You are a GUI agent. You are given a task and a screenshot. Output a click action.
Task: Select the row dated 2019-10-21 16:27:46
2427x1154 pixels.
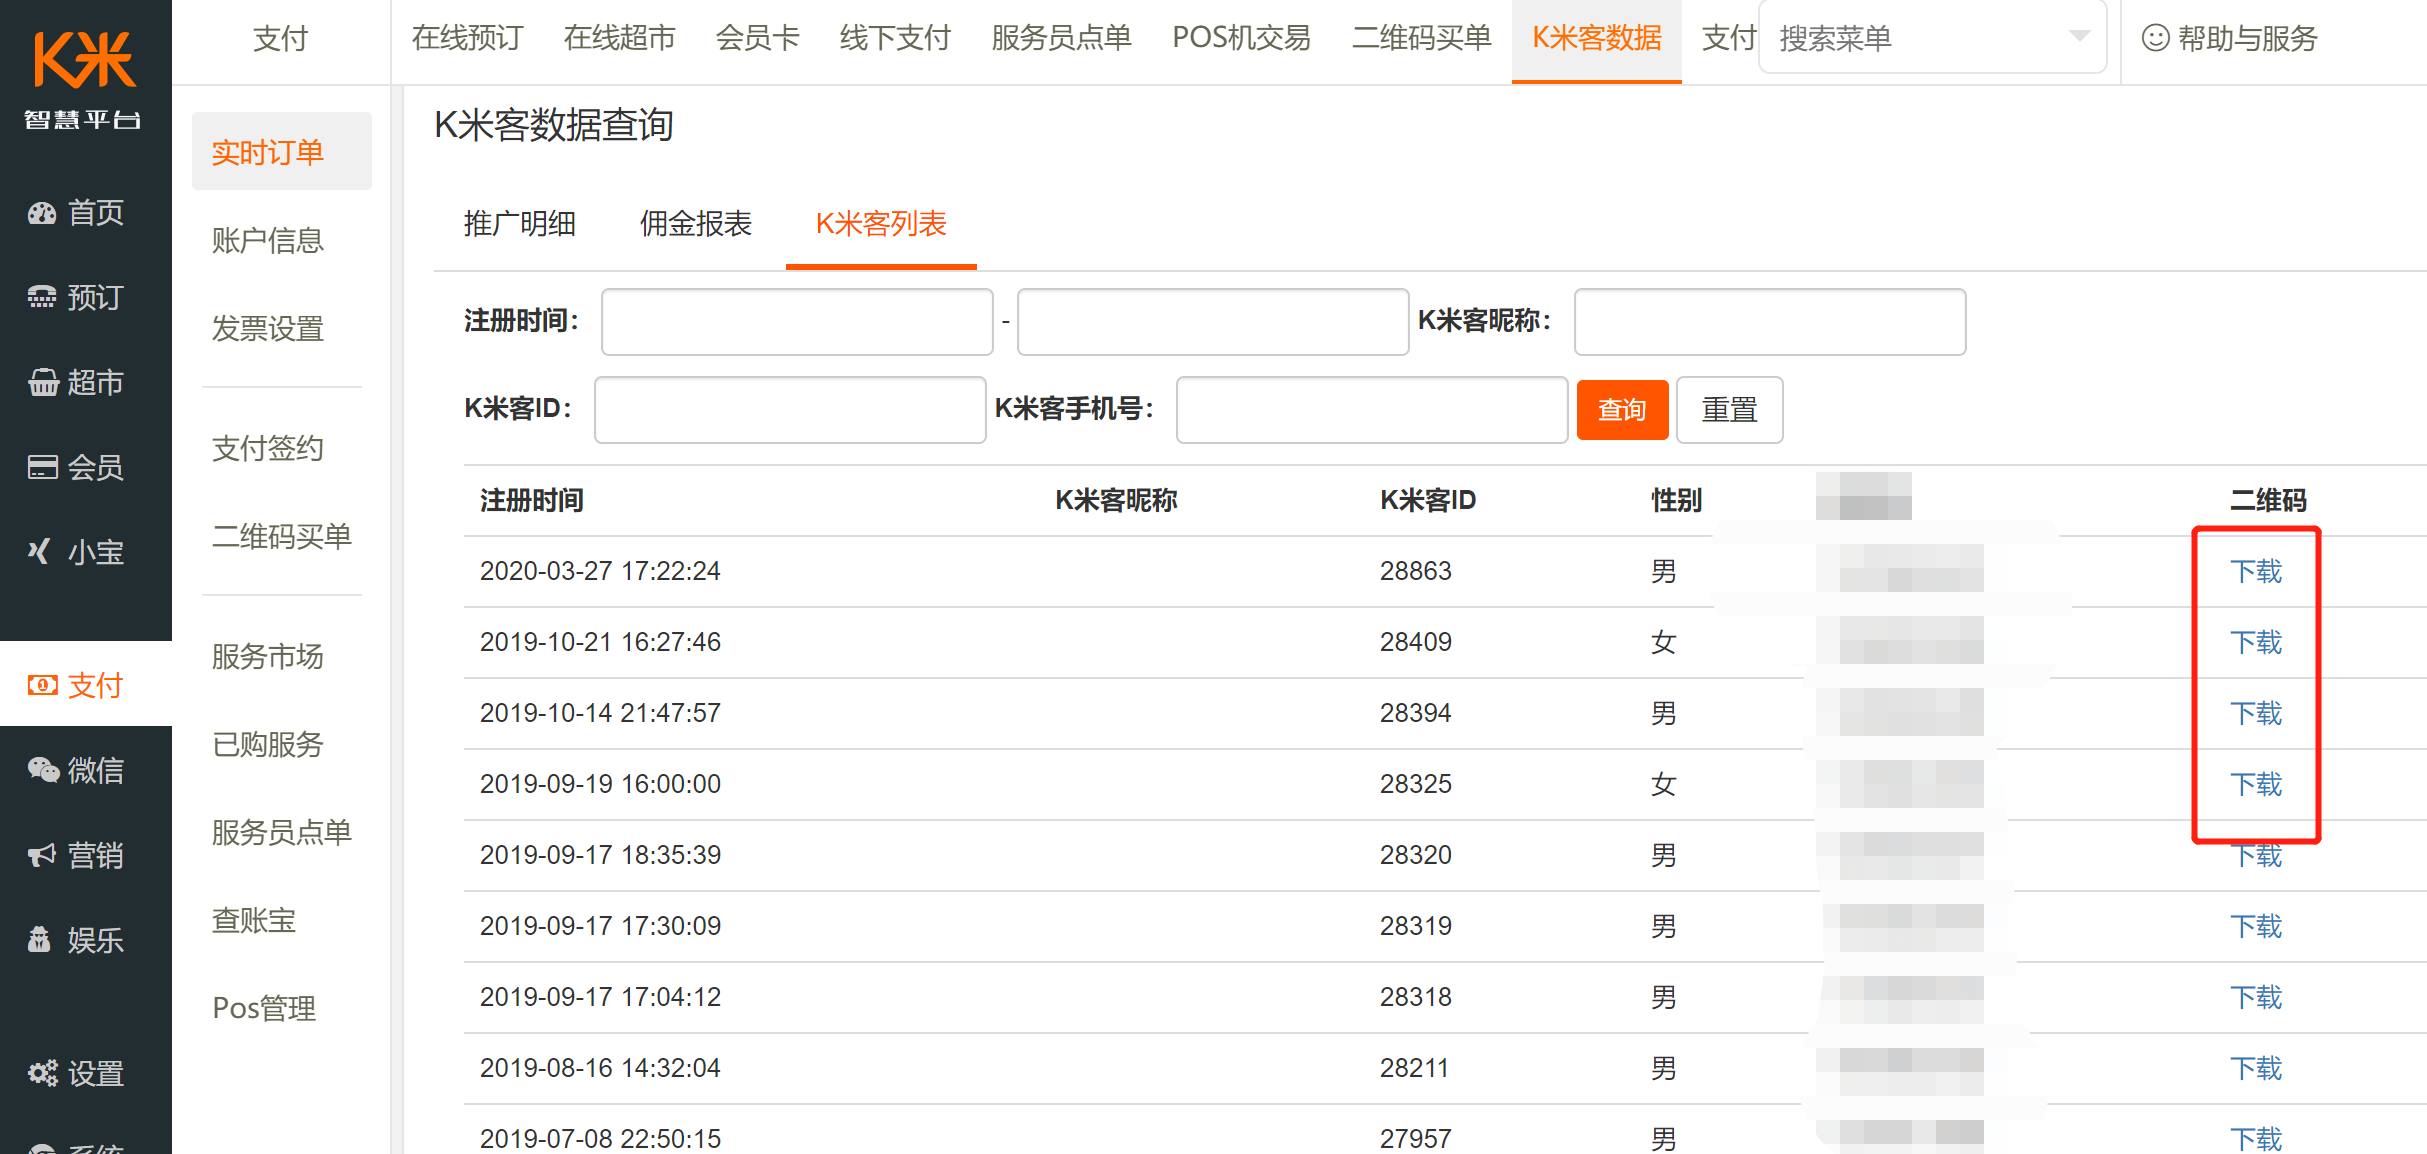coord(1445,642)
